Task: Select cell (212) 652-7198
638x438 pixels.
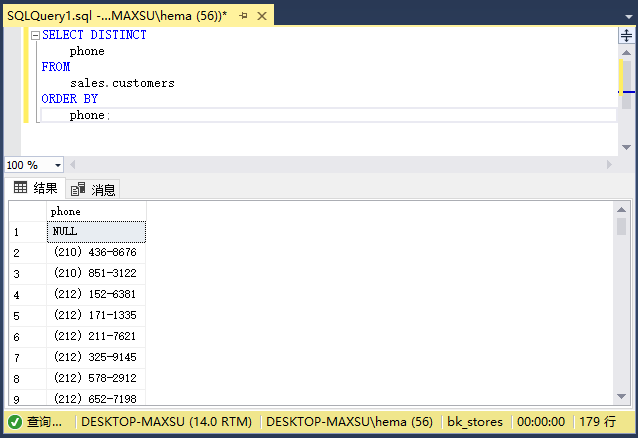Action: [x=96, y=398]
